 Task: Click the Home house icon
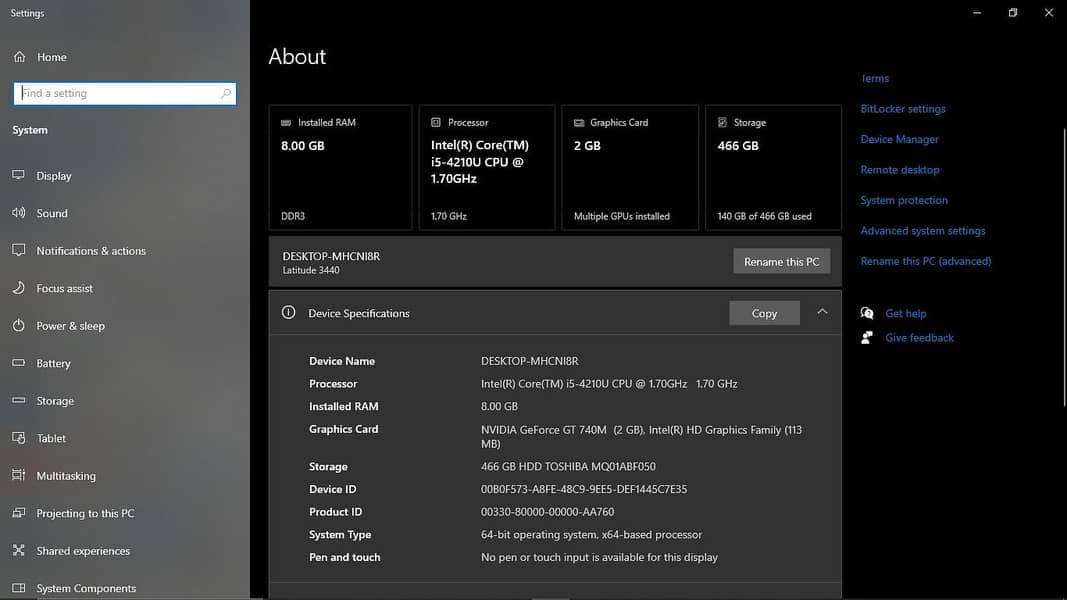tap(19, 56)
